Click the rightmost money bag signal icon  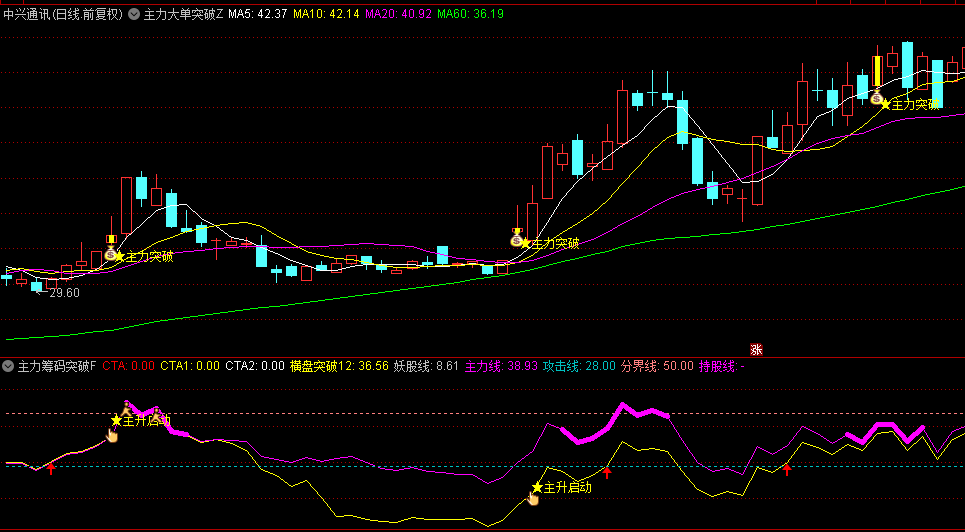click(x=877, y=99)
